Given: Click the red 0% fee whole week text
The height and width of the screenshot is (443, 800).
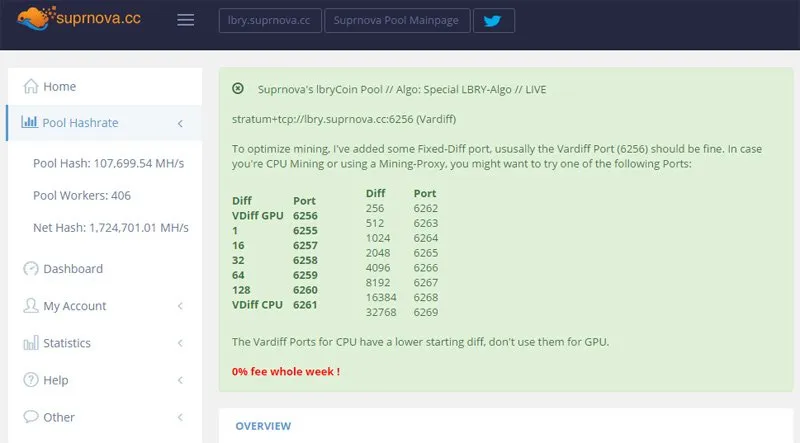Looking at the screenshot, I should coord(286,372).
